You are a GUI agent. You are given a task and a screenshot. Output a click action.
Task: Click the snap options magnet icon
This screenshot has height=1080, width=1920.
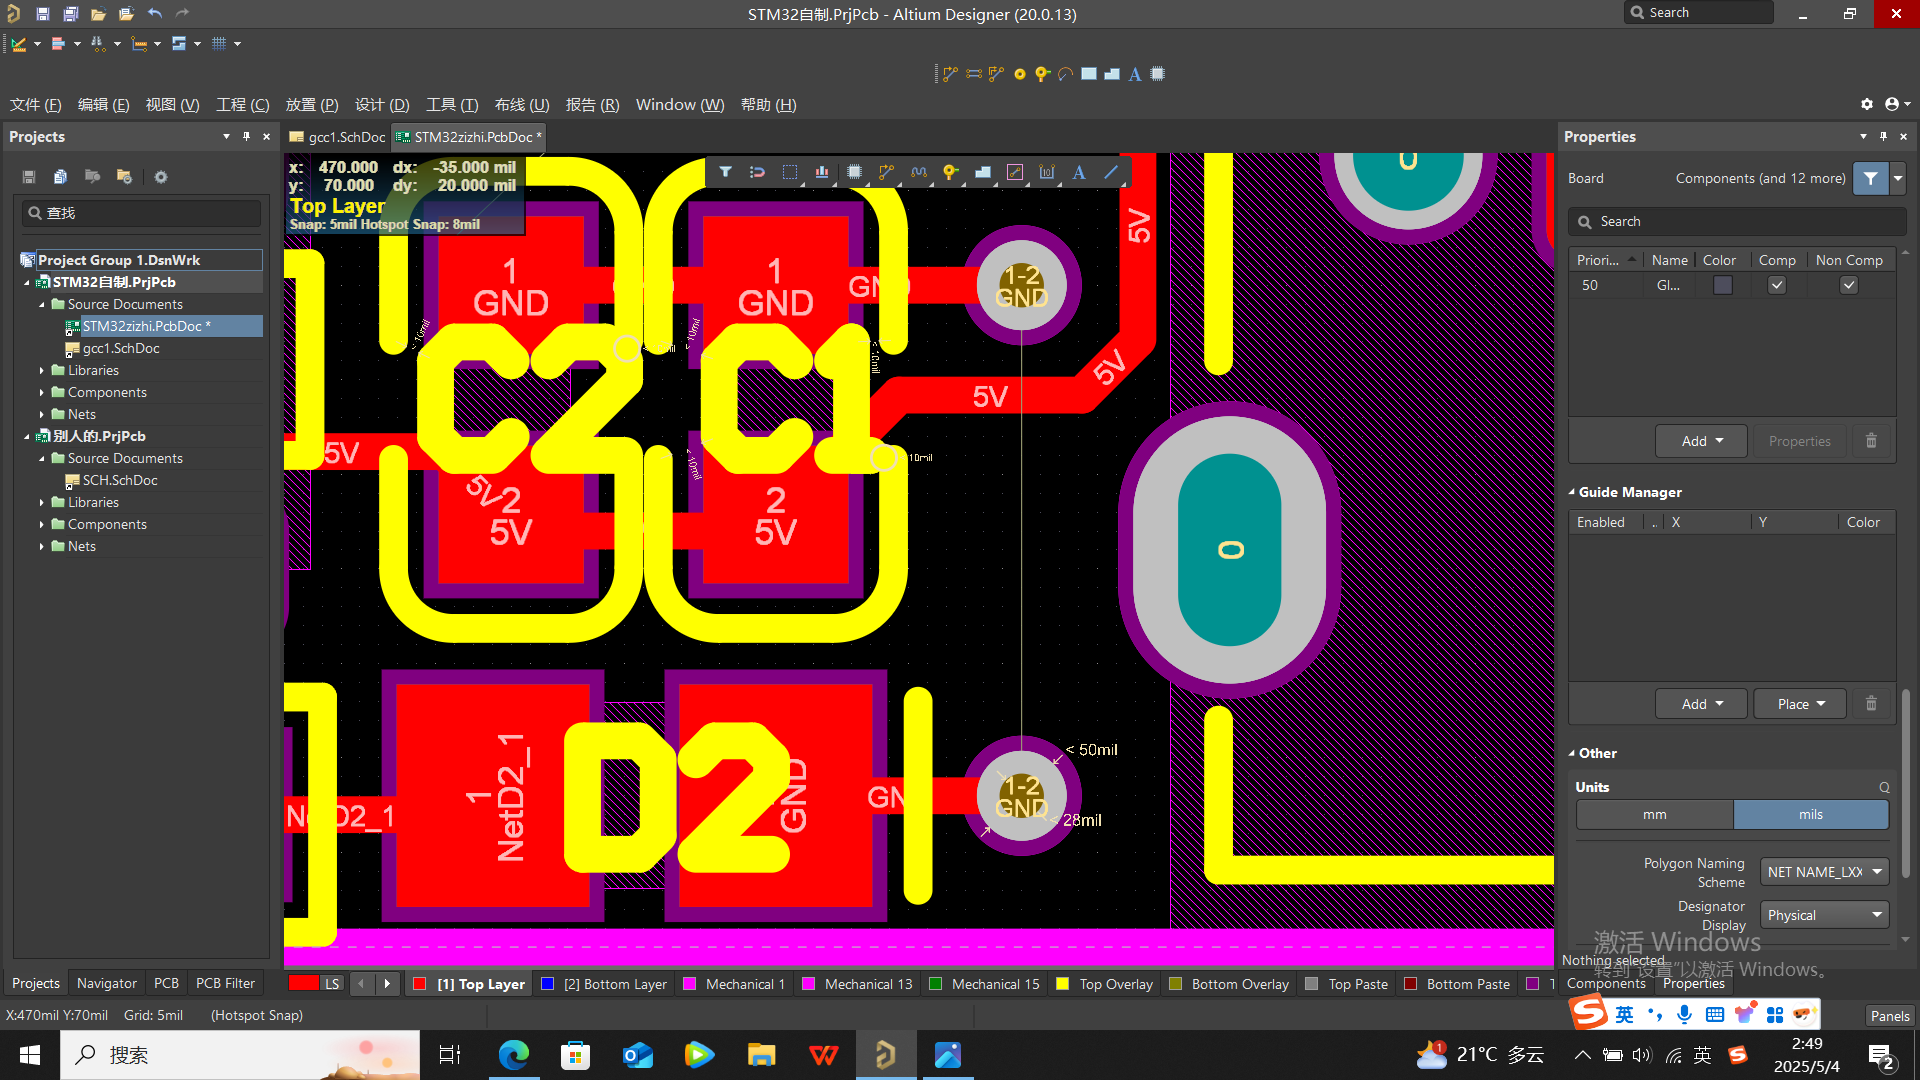pos(757,172)
